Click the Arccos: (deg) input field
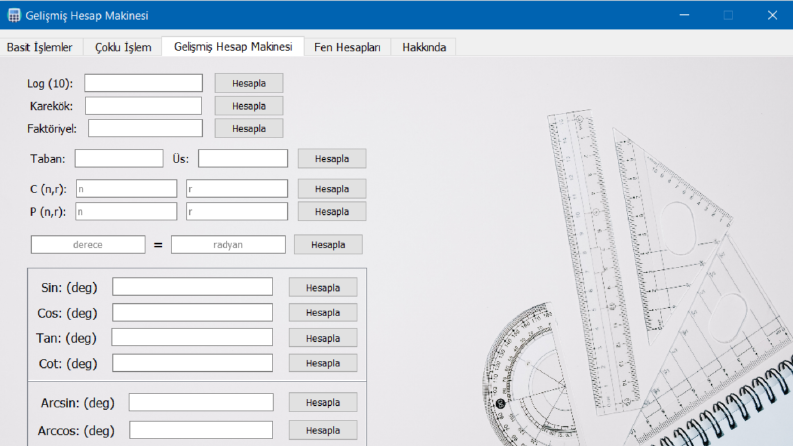This screenshot has width=793, height=446. (x=201, y=430)
